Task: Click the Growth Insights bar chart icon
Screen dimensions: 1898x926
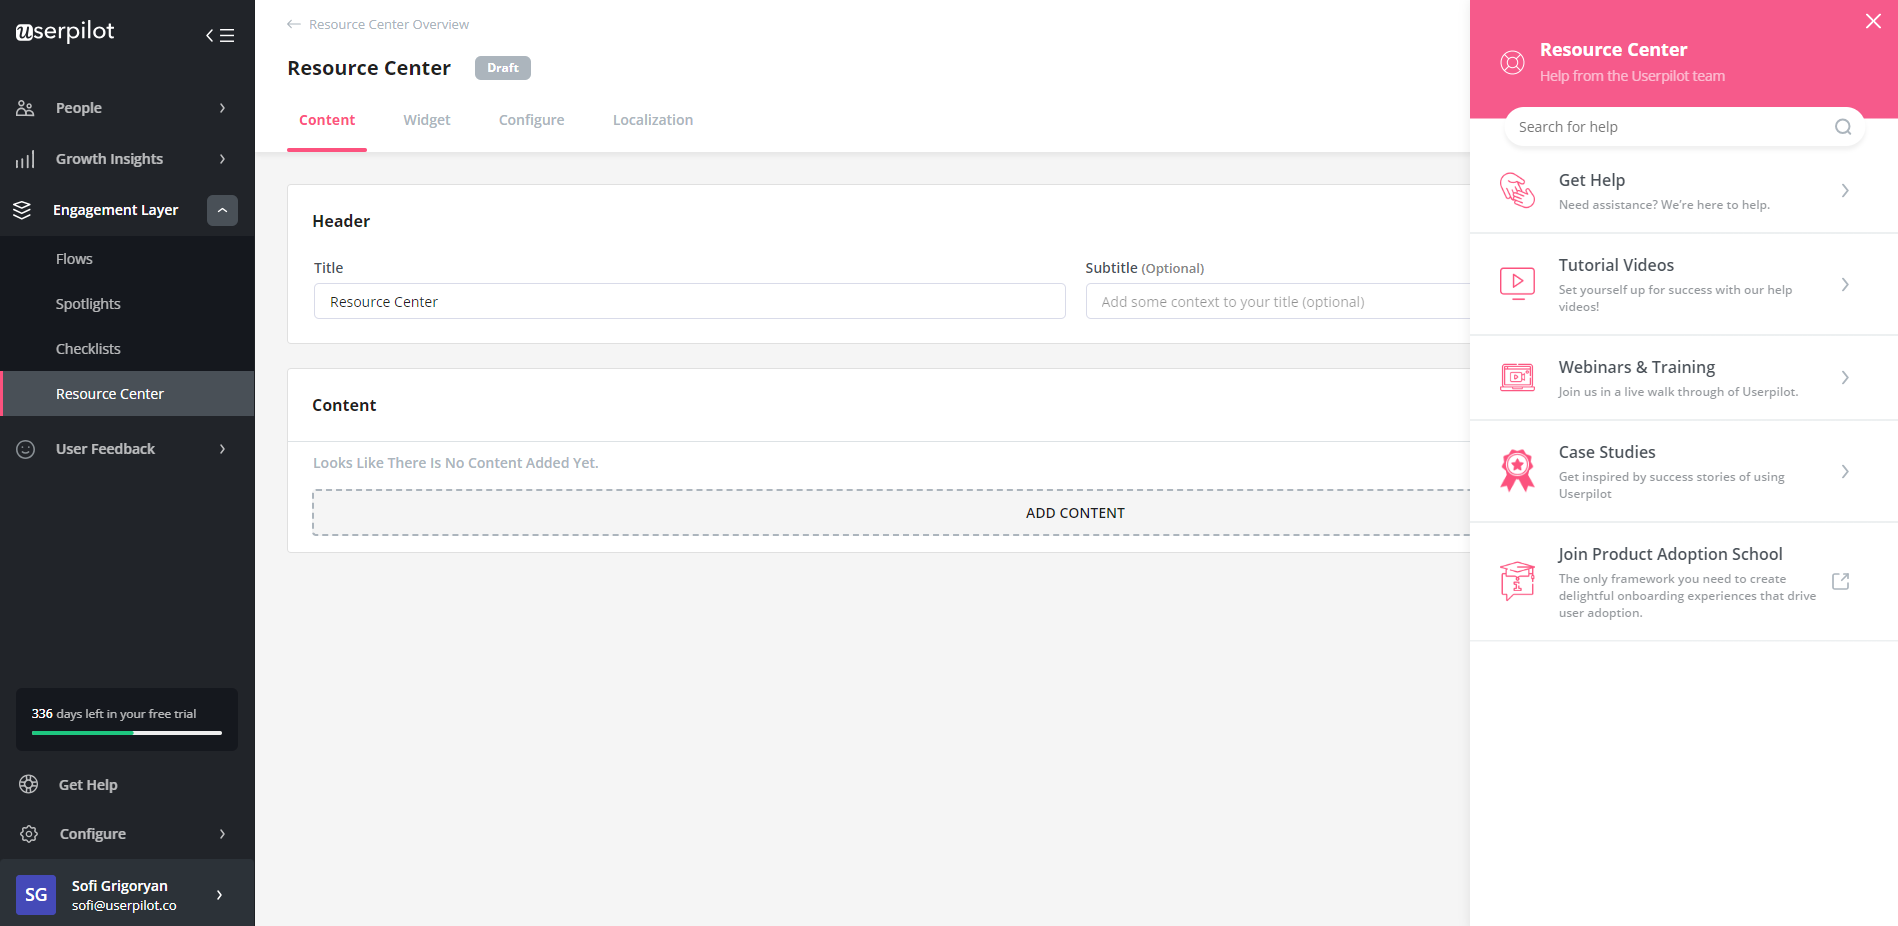Action: (x=24, y=158)
